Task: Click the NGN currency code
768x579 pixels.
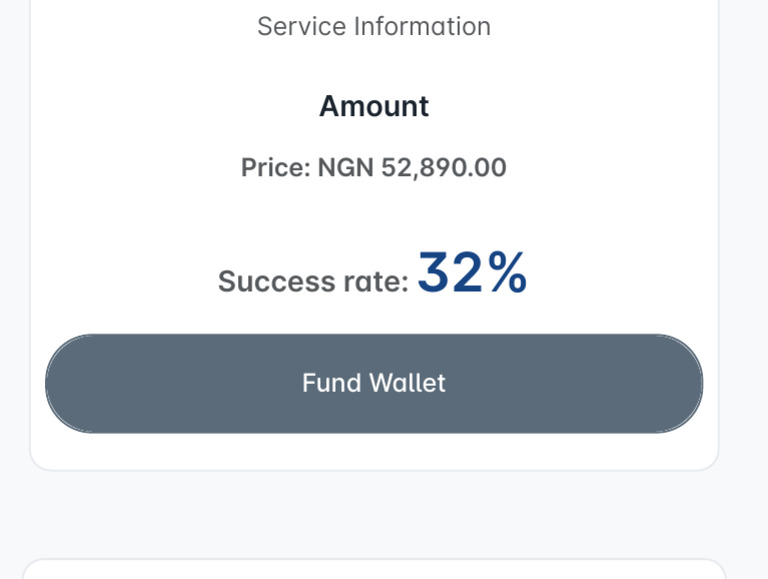Action: 345,168
